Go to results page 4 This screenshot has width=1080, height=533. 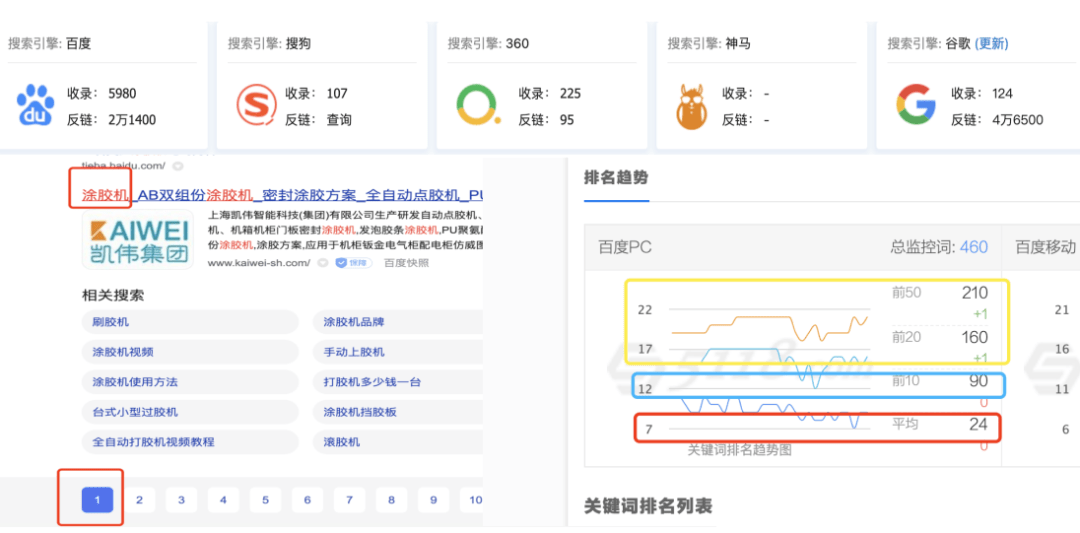pos(223,500)
